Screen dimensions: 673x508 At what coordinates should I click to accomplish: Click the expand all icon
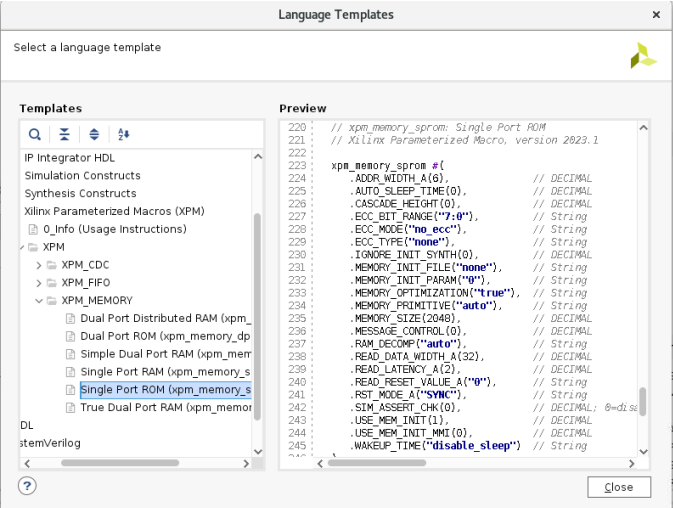click(x=94, y=134)
